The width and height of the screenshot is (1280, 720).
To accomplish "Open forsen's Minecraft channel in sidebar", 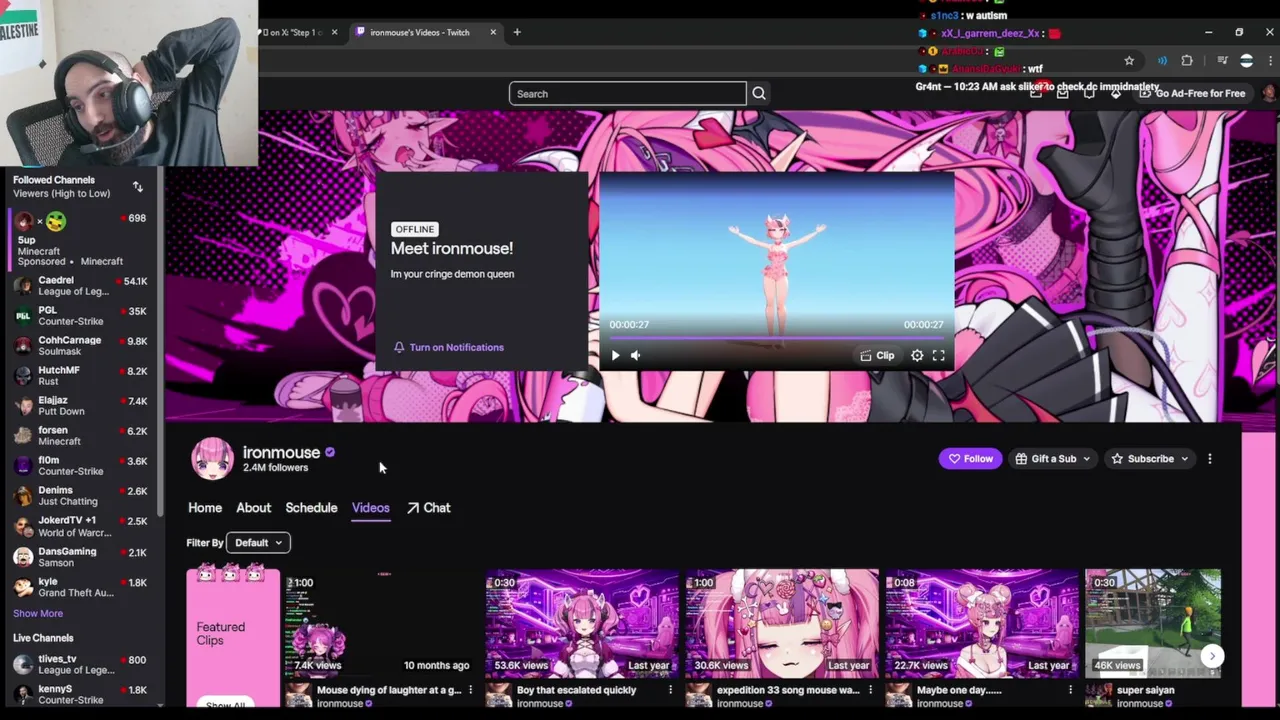I will [82, 436].
